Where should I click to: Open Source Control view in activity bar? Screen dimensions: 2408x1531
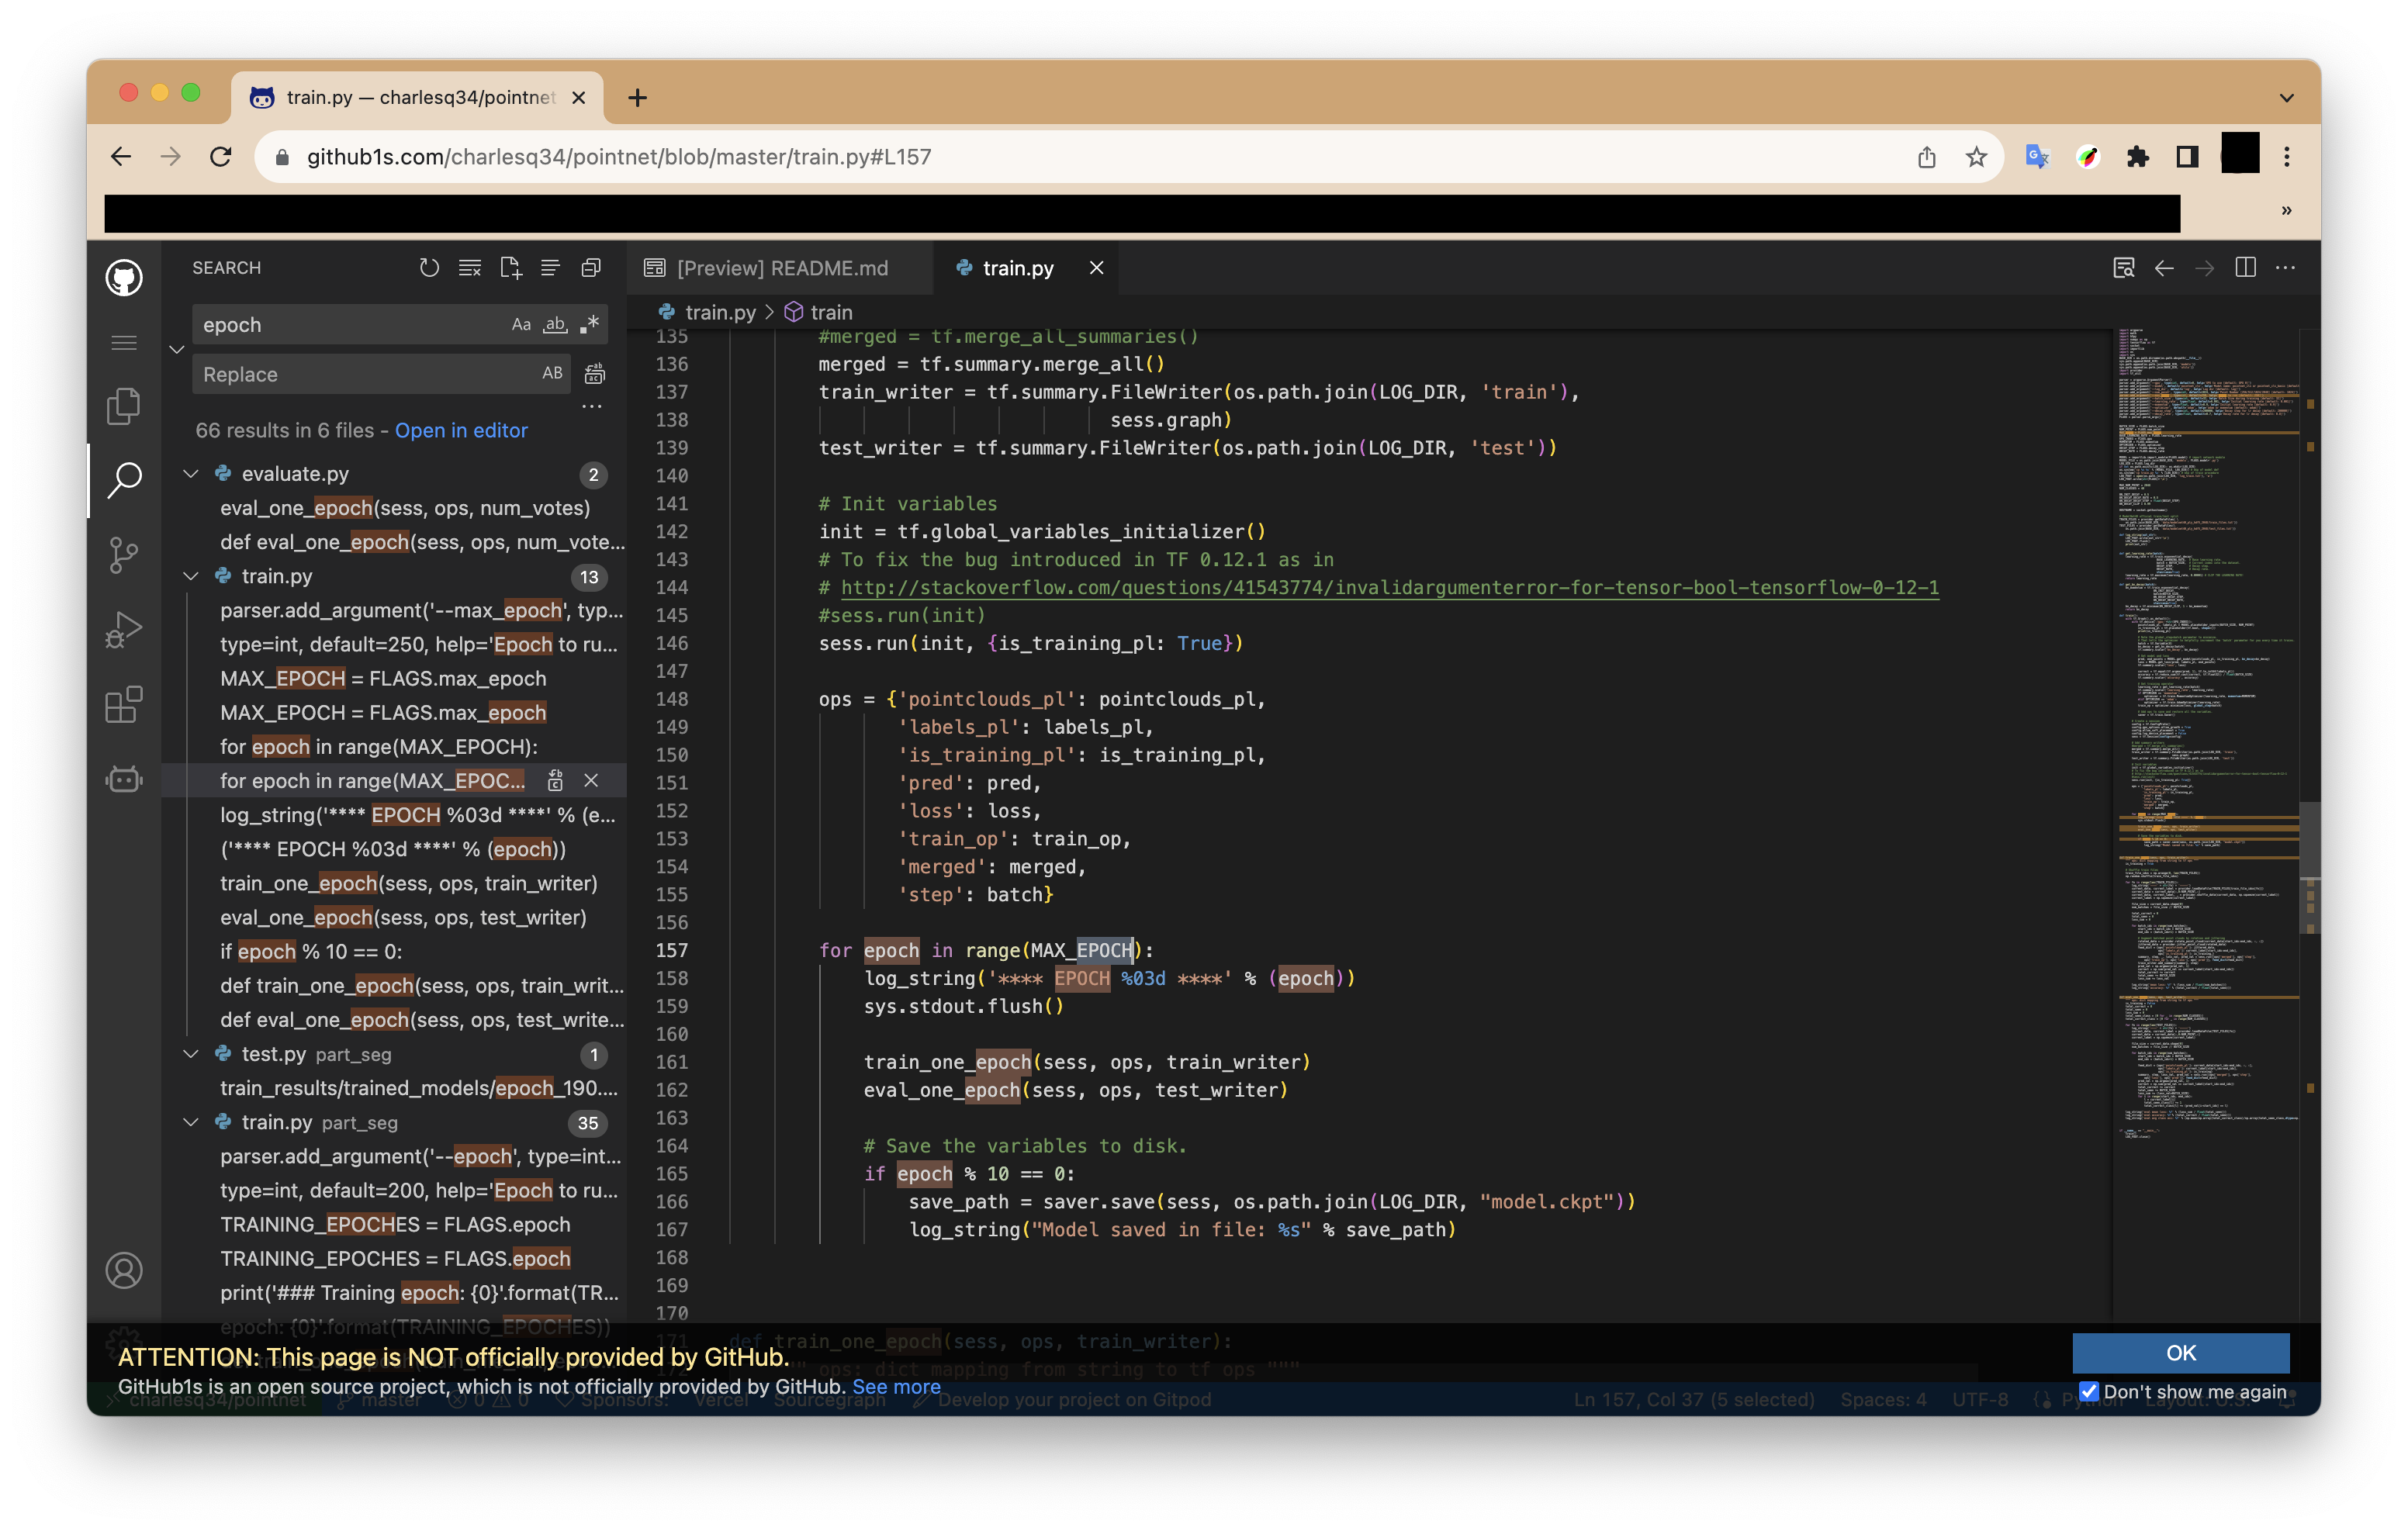[x=124, y=554]
